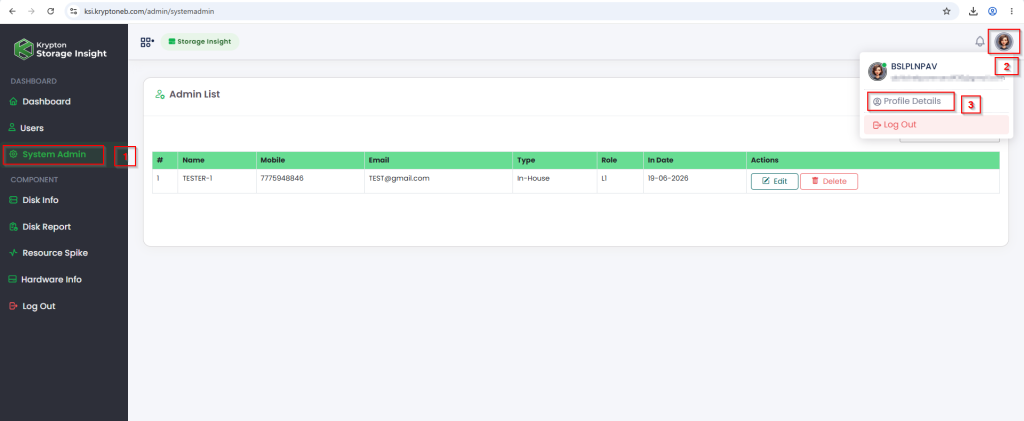Open Disk Info in the sidebar

[x=34, y=200]
